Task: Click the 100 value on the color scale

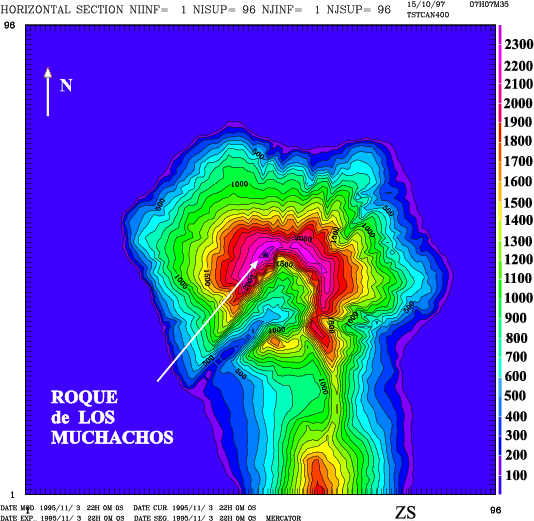Action: (516, 475)
